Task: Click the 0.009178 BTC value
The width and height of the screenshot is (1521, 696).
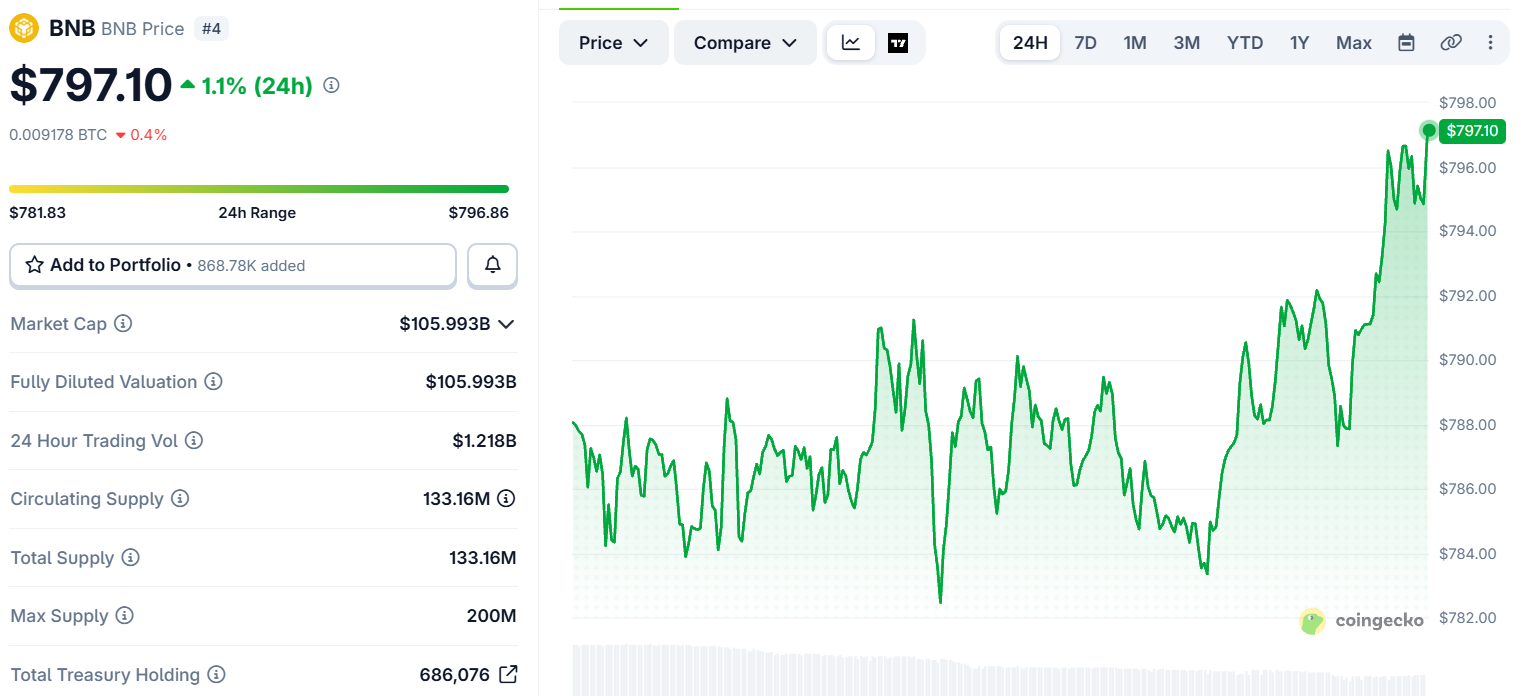Action: 58,135
